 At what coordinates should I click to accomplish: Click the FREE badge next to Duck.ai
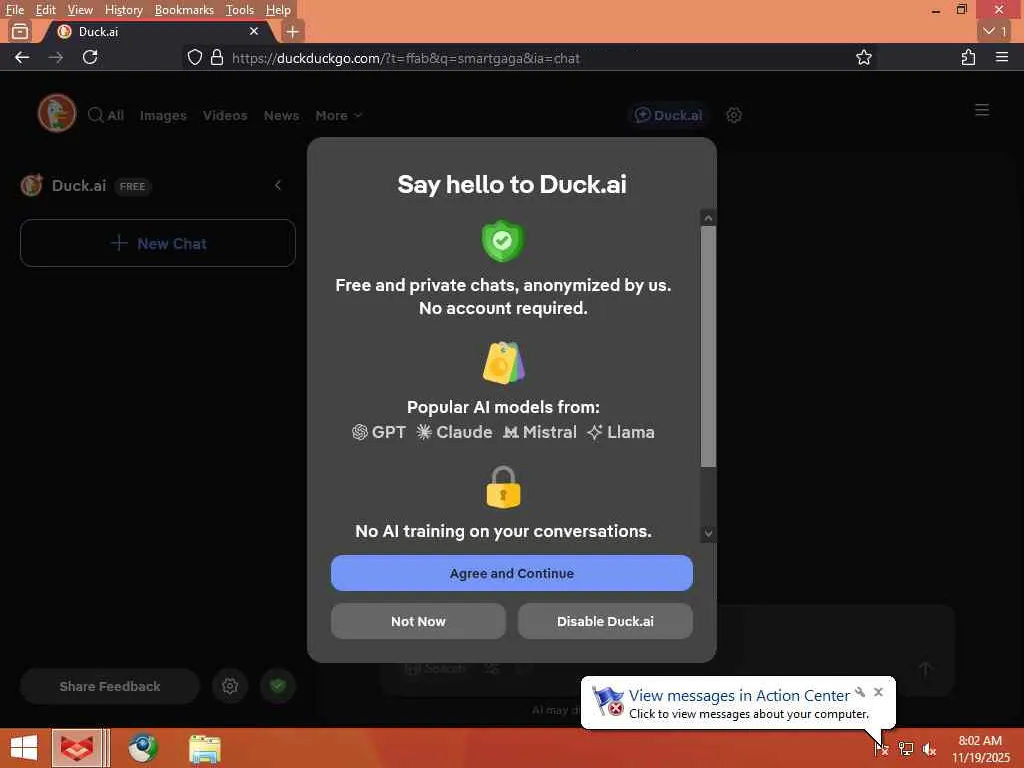click(x=133, y=186)
